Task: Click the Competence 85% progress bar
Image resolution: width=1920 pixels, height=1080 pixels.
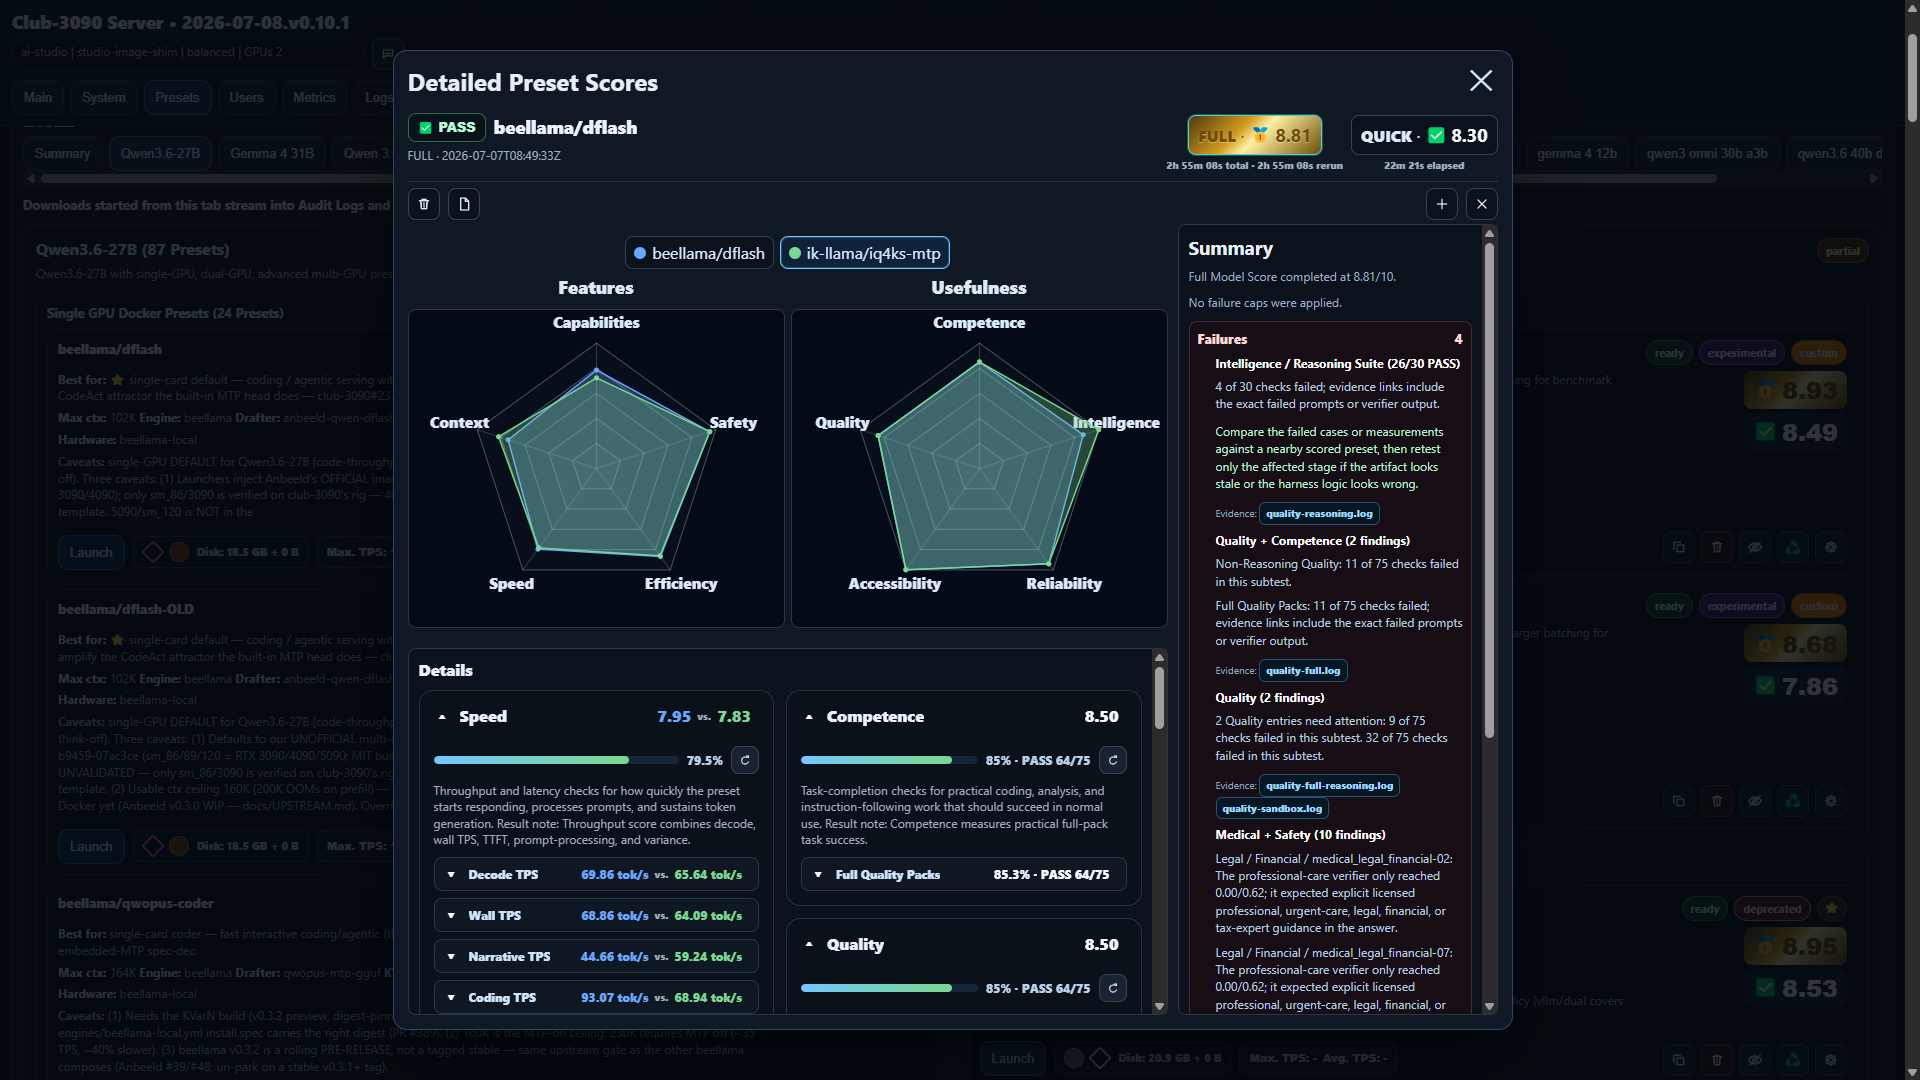Action: tap(889, 760)
